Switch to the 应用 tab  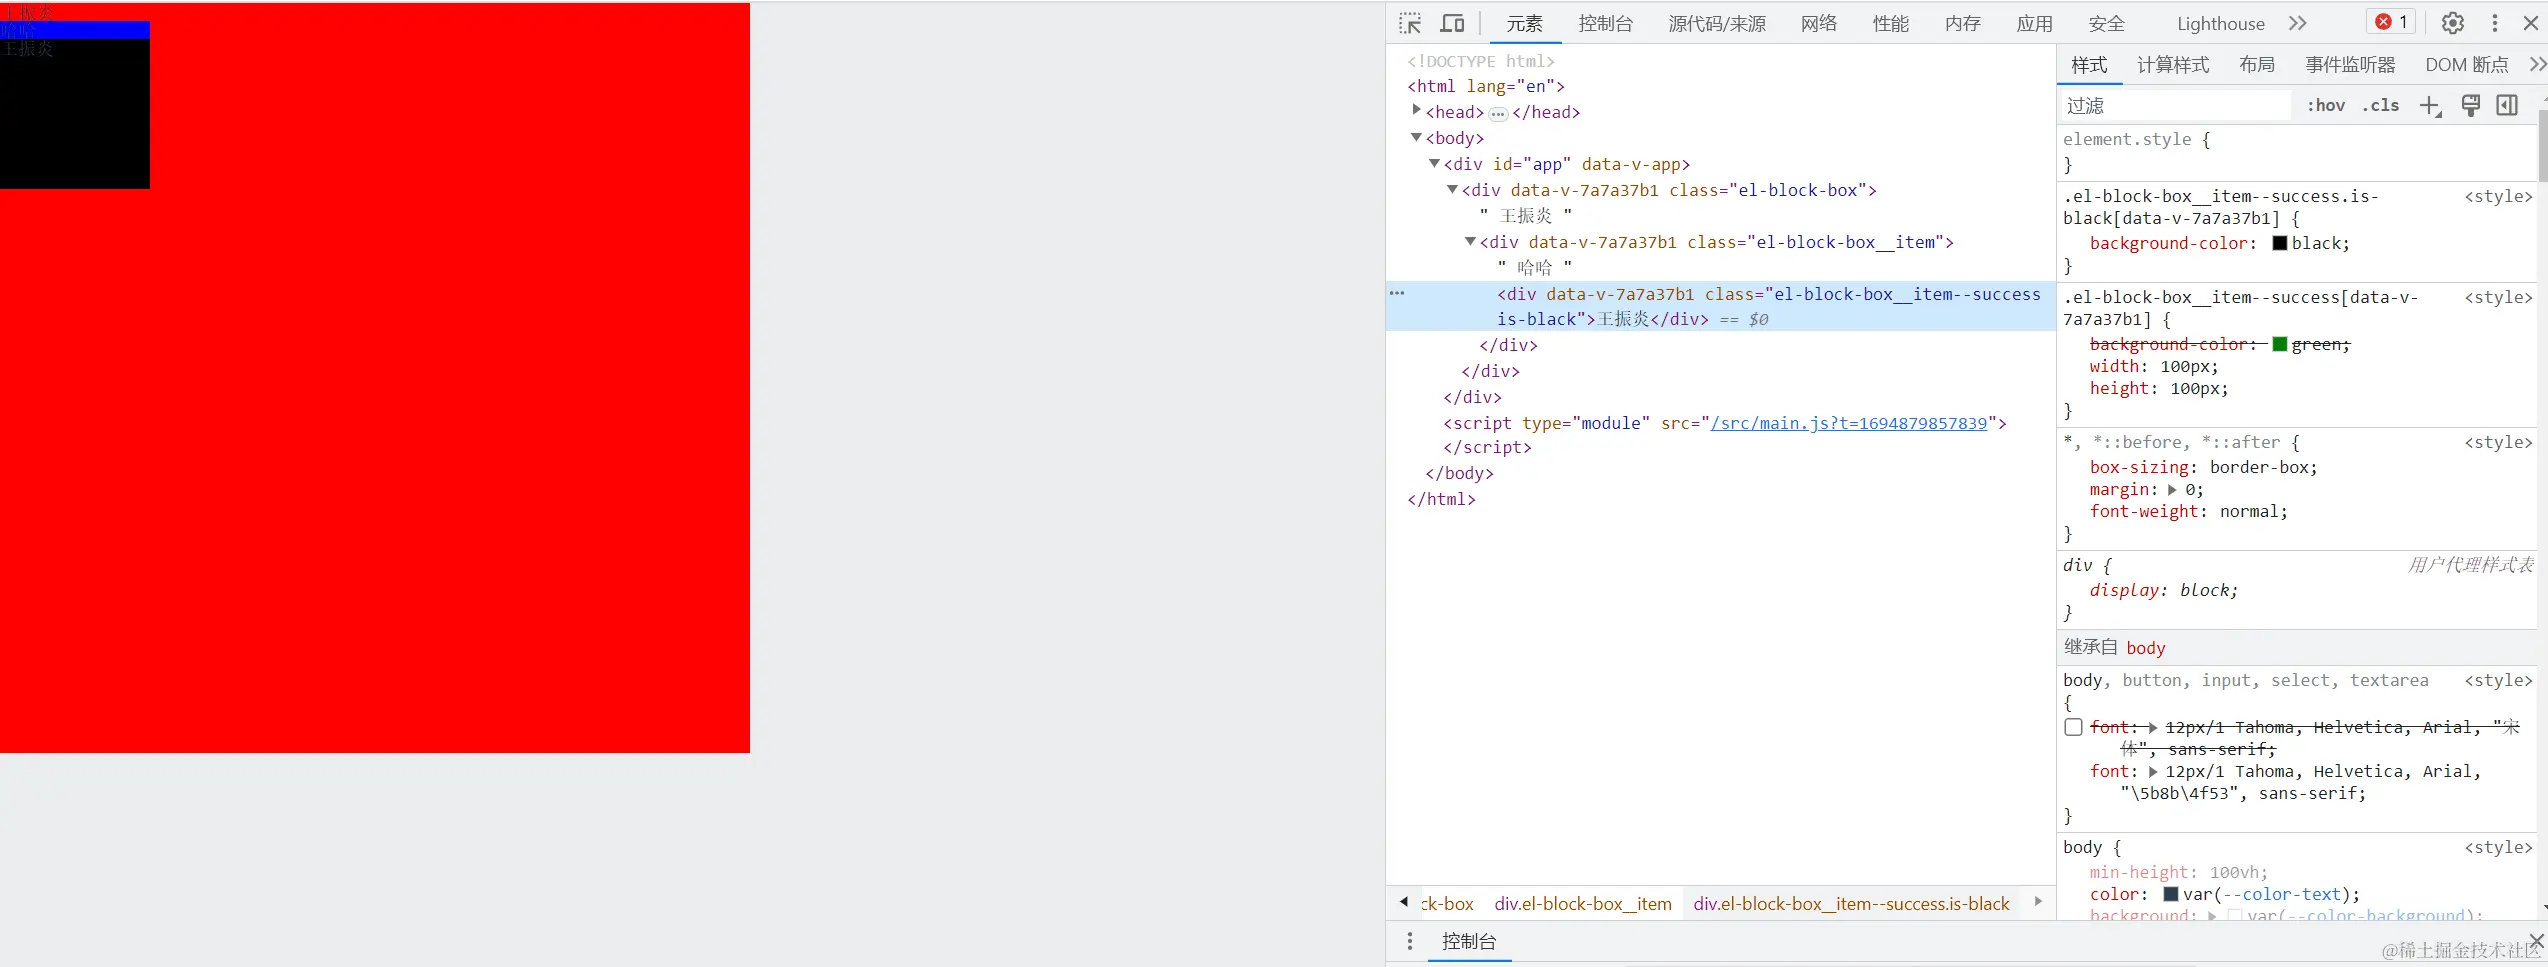coord(2035,23)
